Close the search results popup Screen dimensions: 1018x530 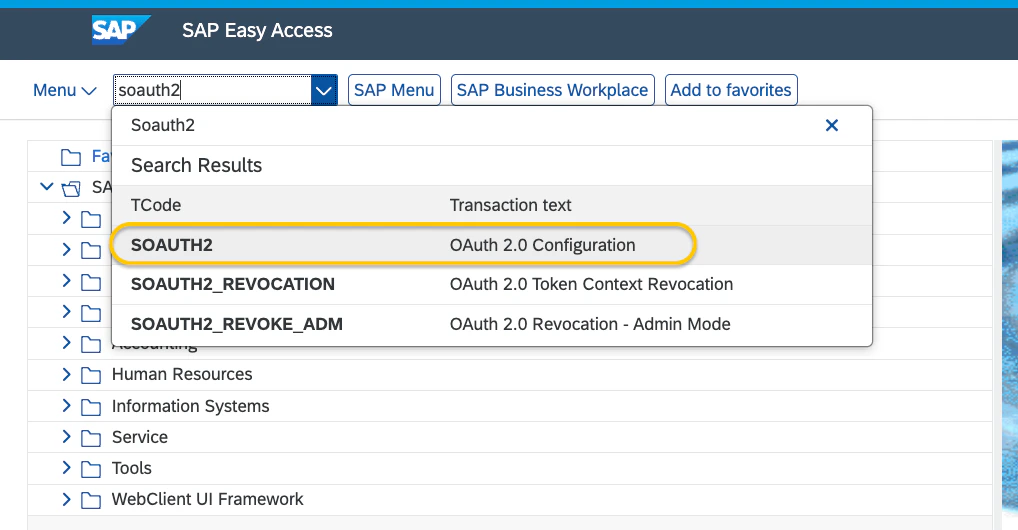click(x=832, y=125)
